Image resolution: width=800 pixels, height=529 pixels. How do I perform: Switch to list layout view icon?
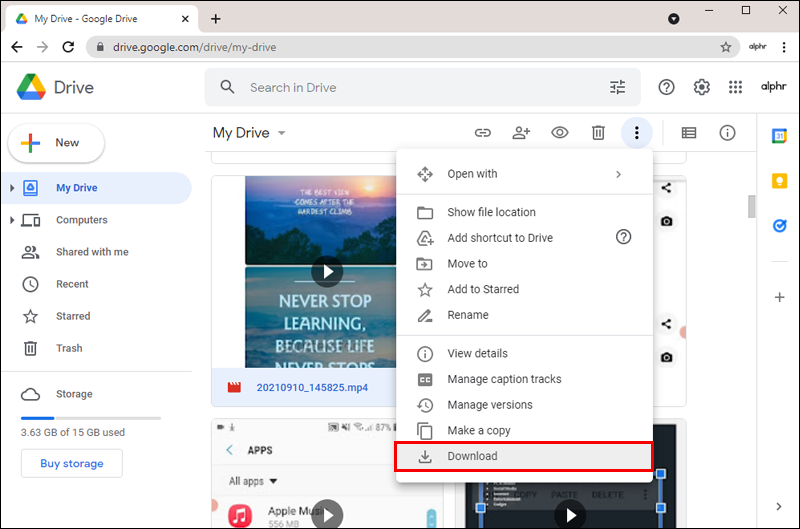pos(689,133)
